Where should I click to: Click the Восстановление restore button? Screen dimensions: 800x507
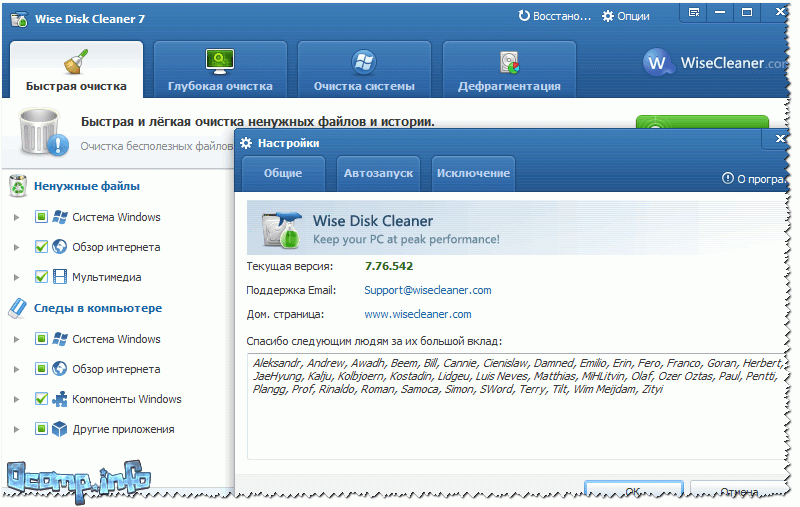(x=555, y=16)
